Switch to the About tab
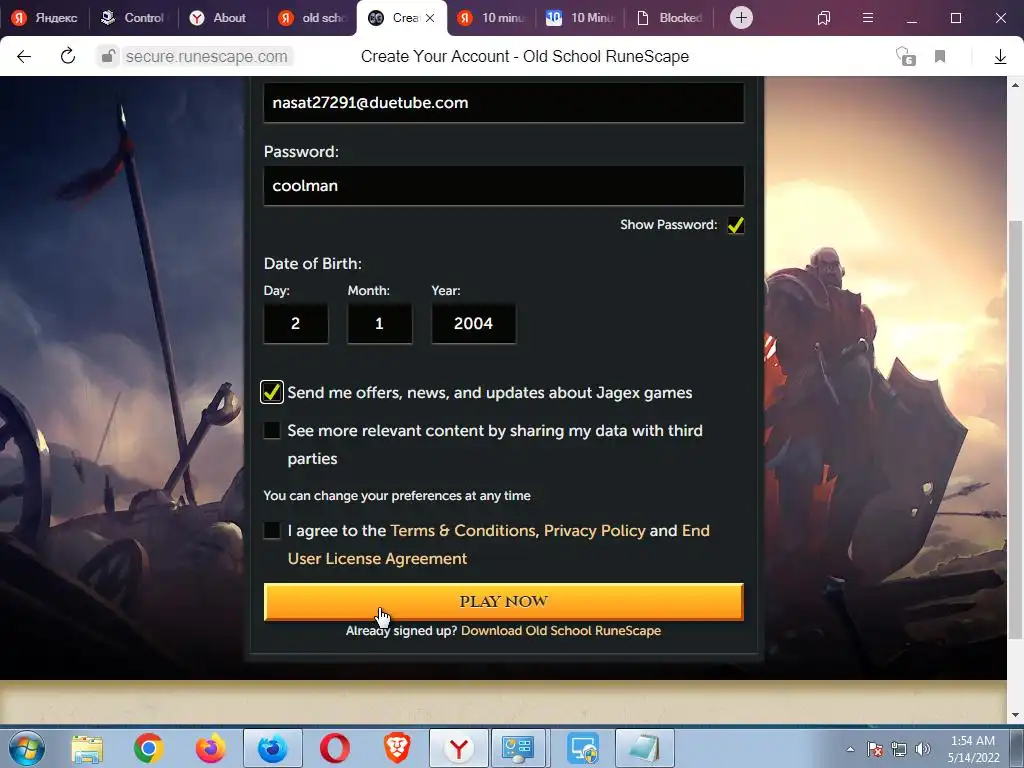This screenshot has height=768, width=1024. [222, 18]
